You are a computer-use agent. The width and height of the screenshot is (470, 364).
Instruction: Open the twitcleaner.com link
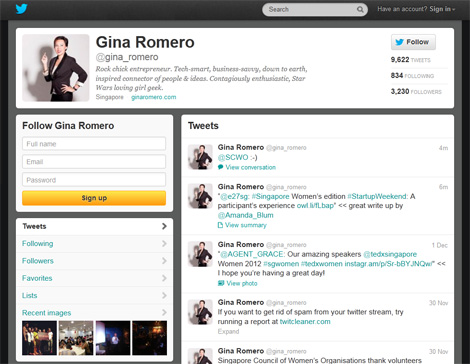tap(305, 322)
